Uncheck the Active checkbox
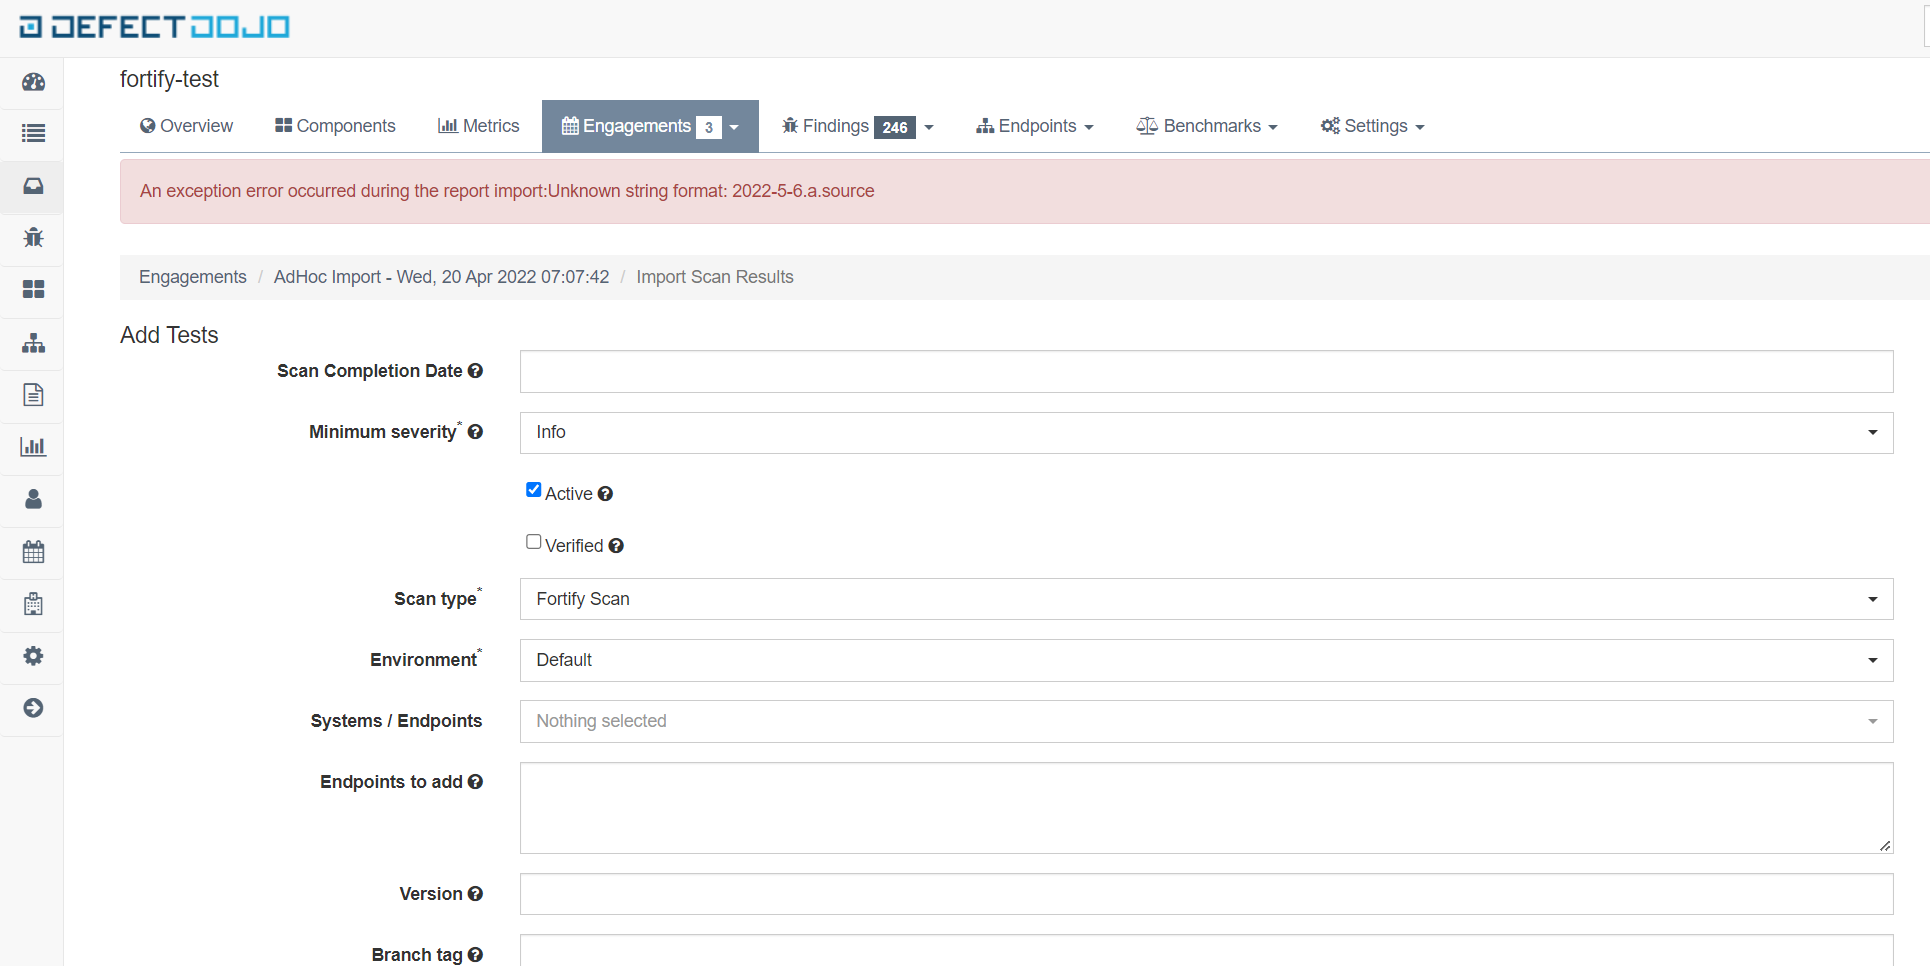1930x966 pixels. (533, 489)
